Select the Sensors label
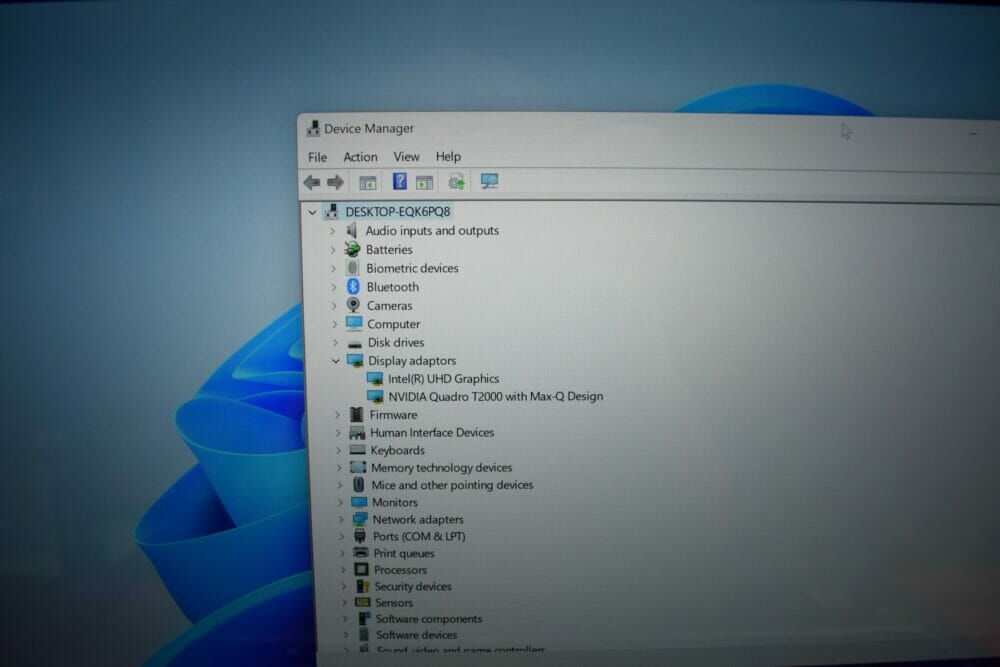Screen dimensions: 1000x667 coord(394,603)
